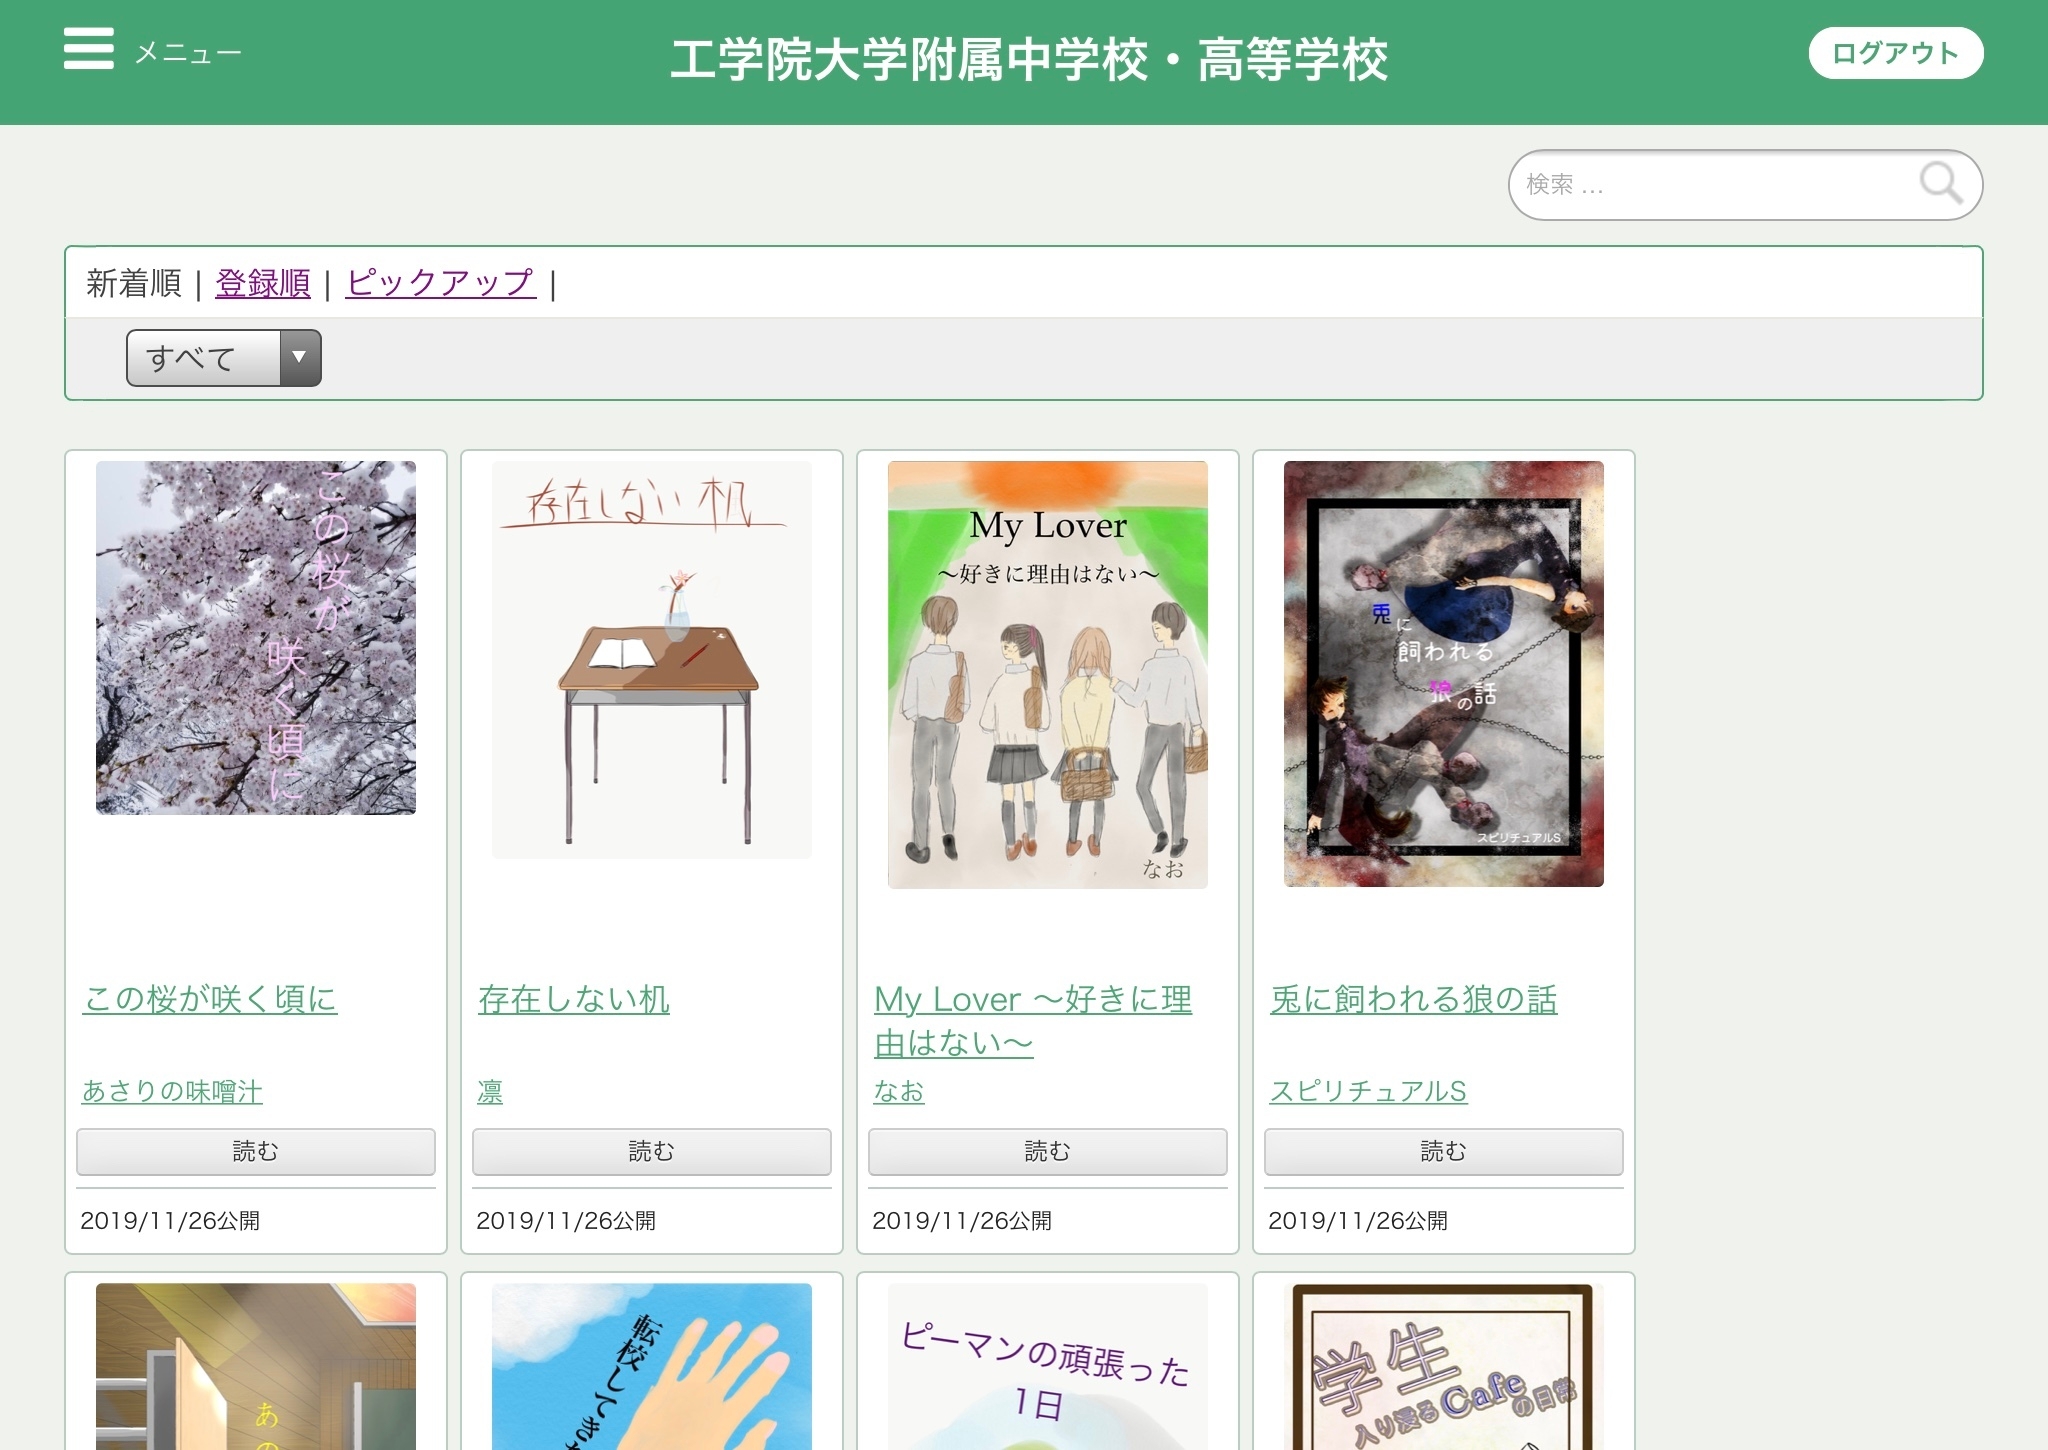2048x1450 pixels.
Task: Open the My Lover cover illustration
Action: click(x=1047, y=674)
